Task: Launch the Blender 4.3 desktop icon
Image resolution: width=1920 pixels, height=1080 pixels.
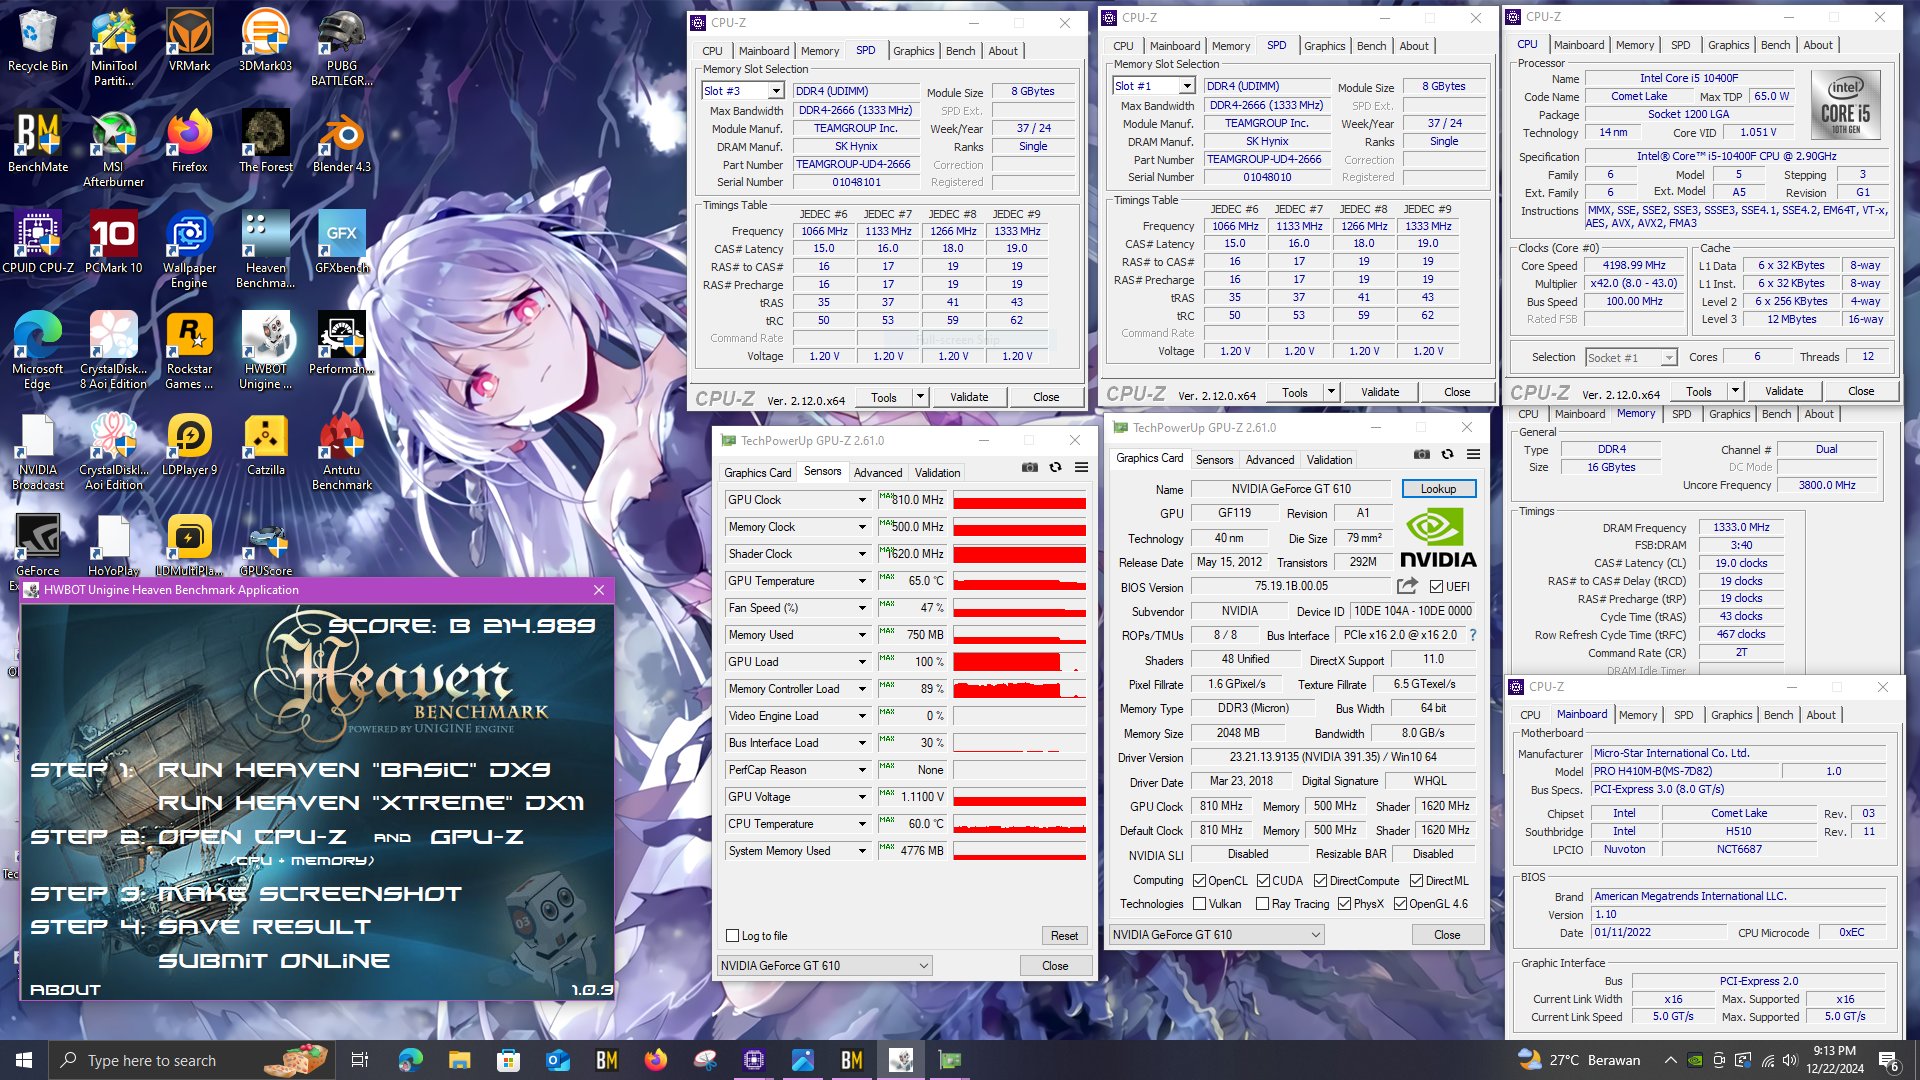Action: (341, 143)
